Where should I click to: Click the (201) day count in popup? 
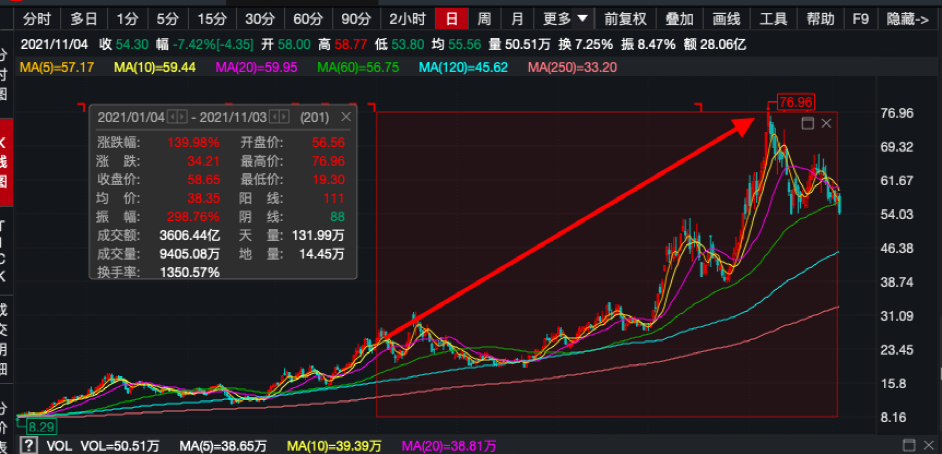(314, 117)
